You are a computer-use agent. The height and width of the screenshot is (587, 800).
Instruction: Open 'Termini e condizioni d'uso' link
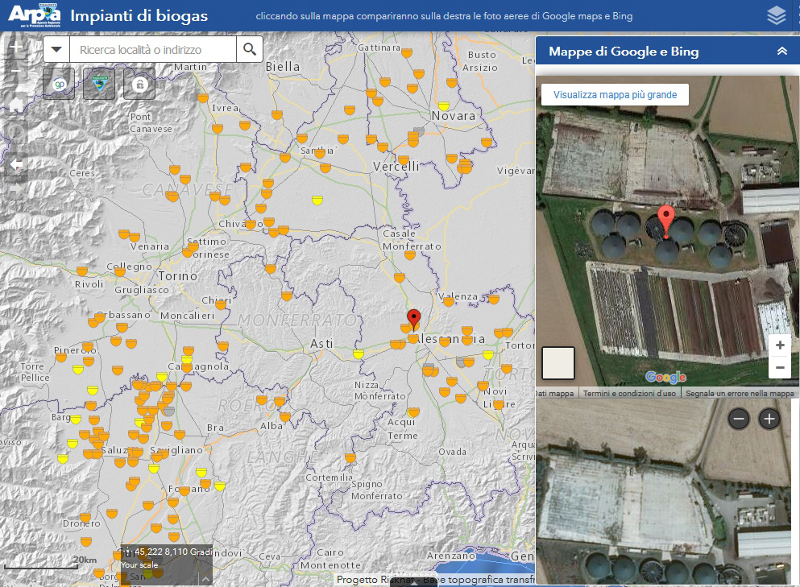click(x=629, y=393)
